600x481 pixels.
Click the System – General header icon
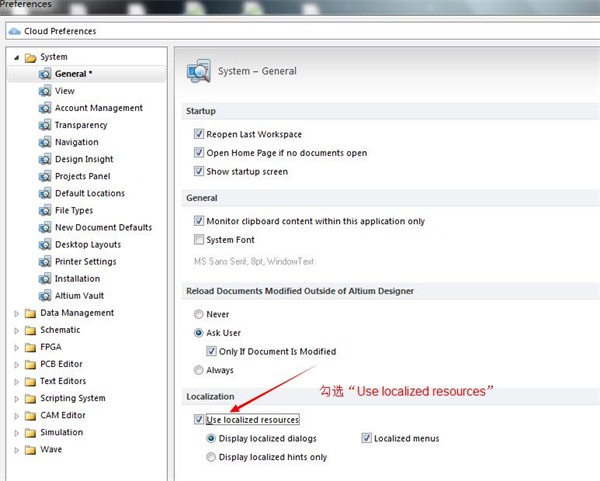(x=199, y=71)
